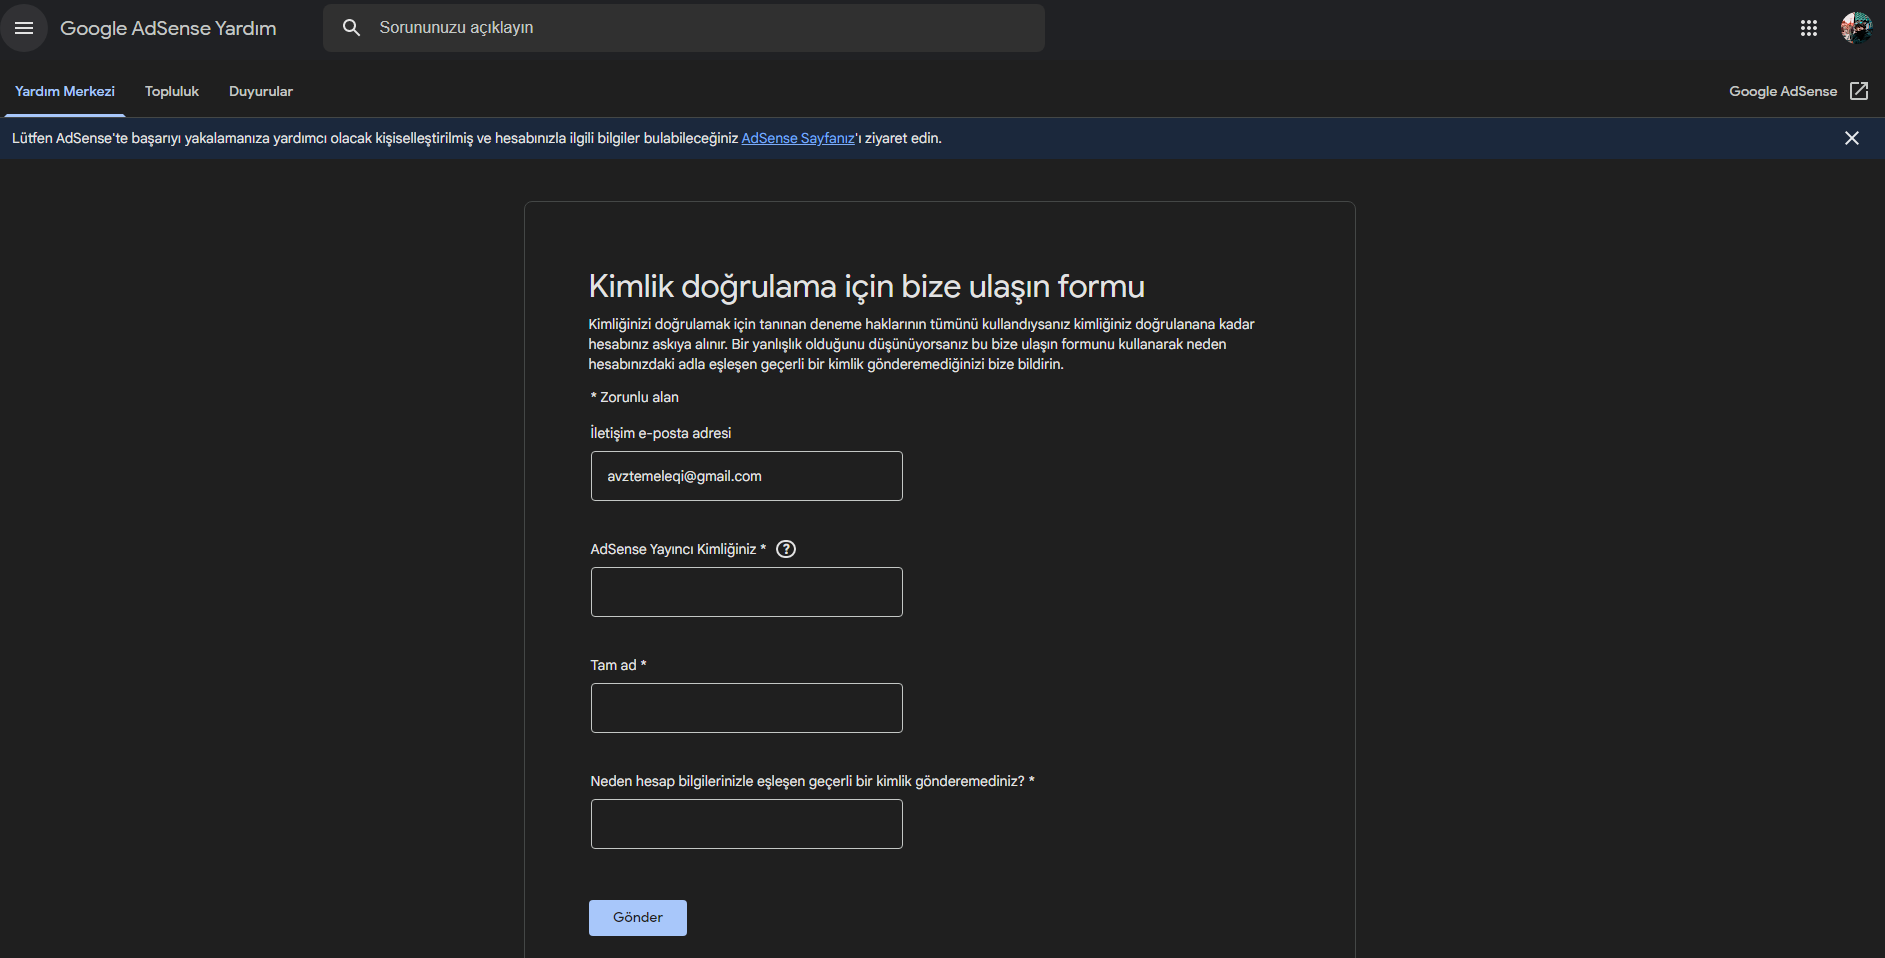Screen dimensions: 1885x958
Task: Open the hamburger main menu
Action: tap(24, 28)
